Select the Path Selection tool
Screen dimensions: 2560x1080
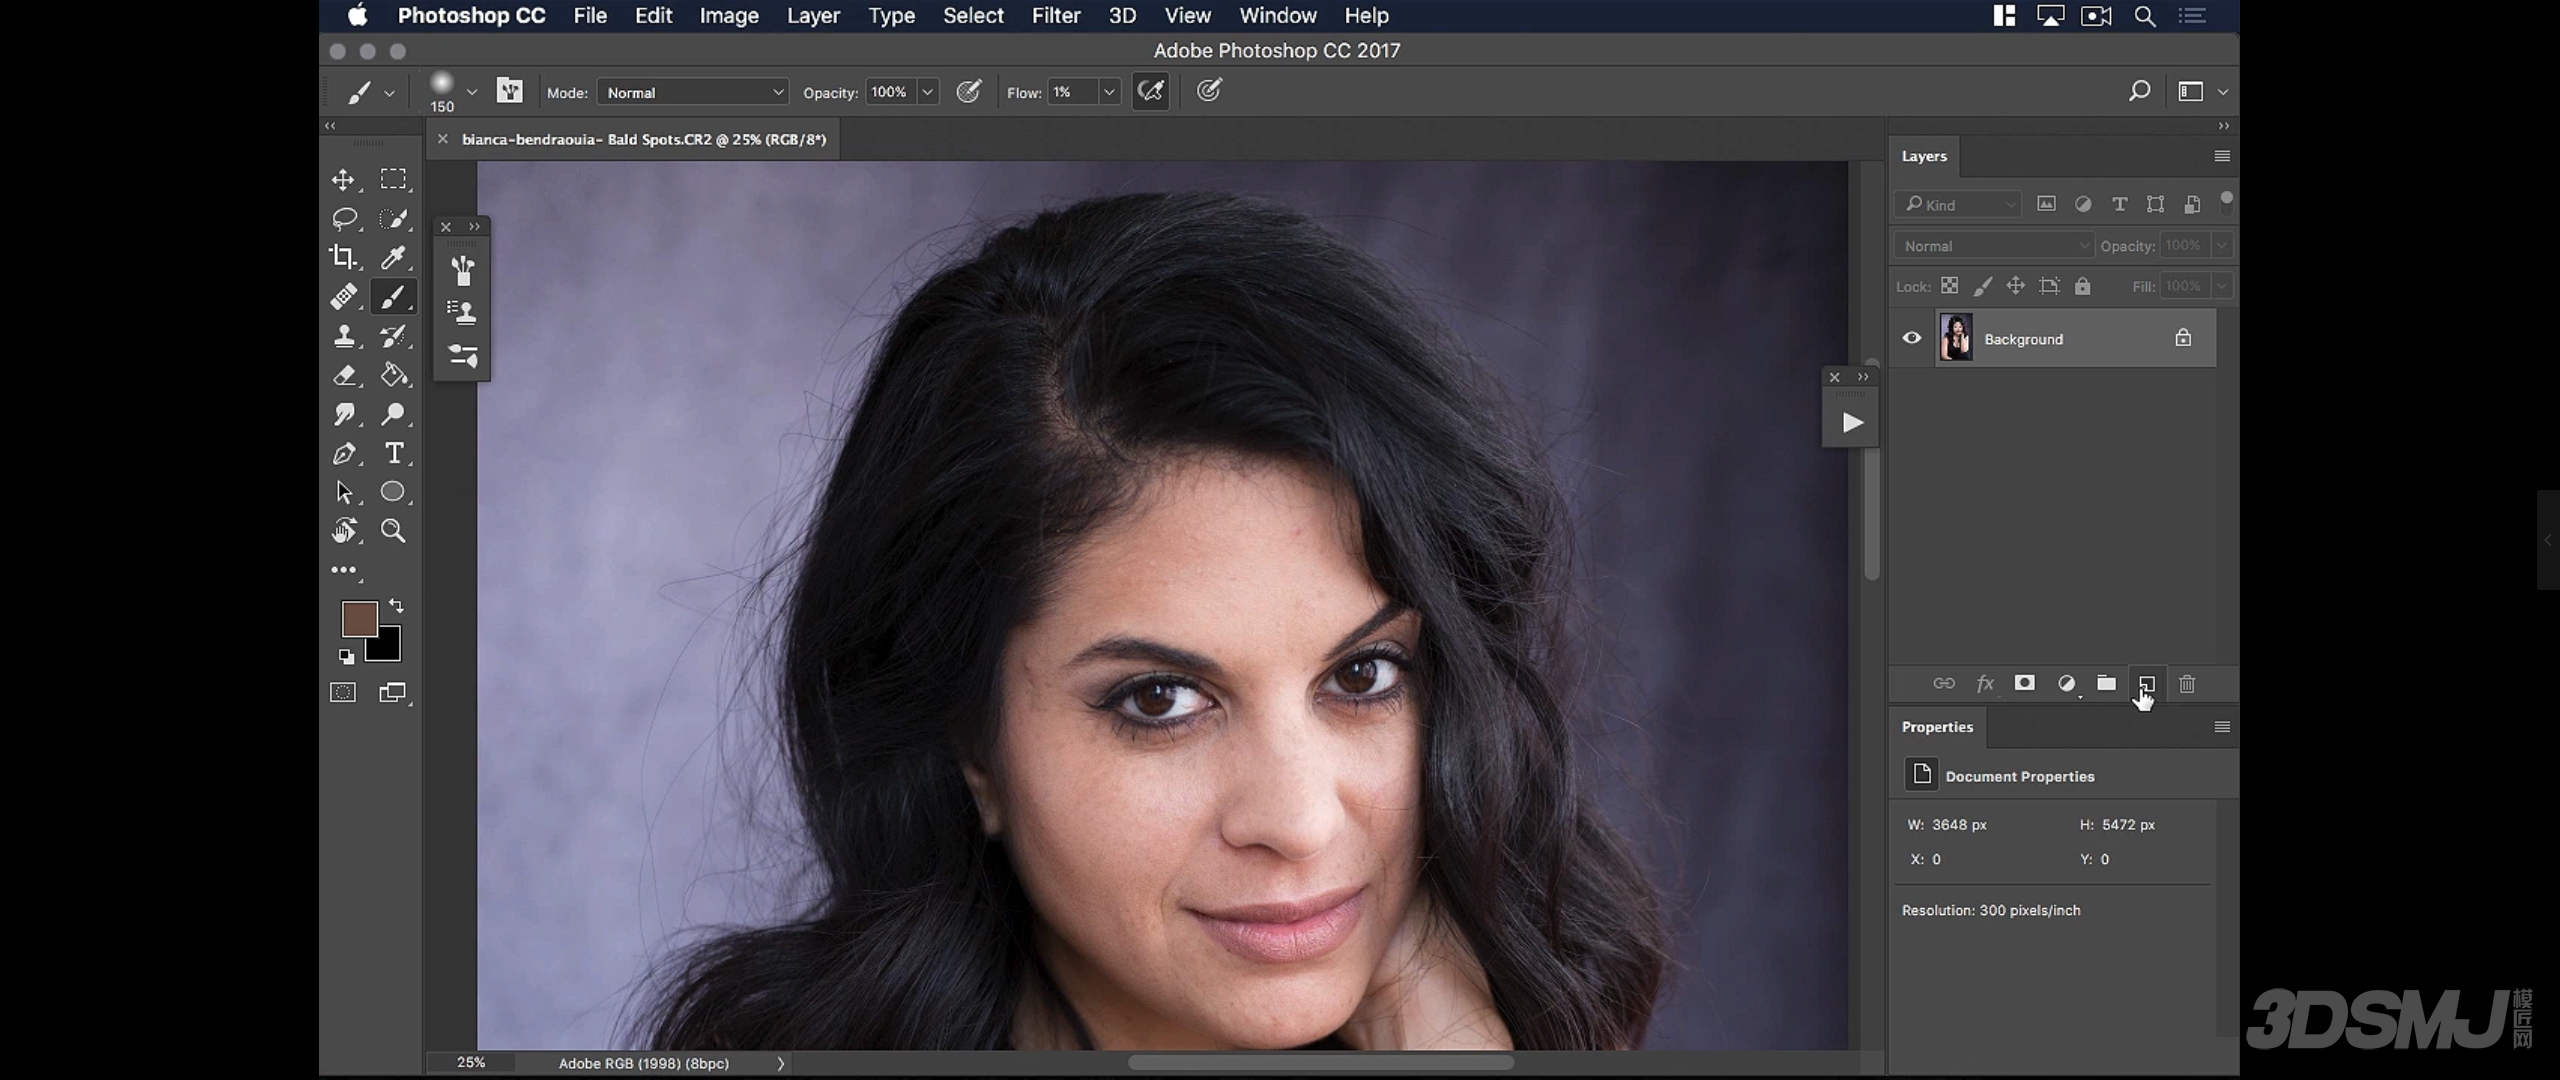[344, 492]
